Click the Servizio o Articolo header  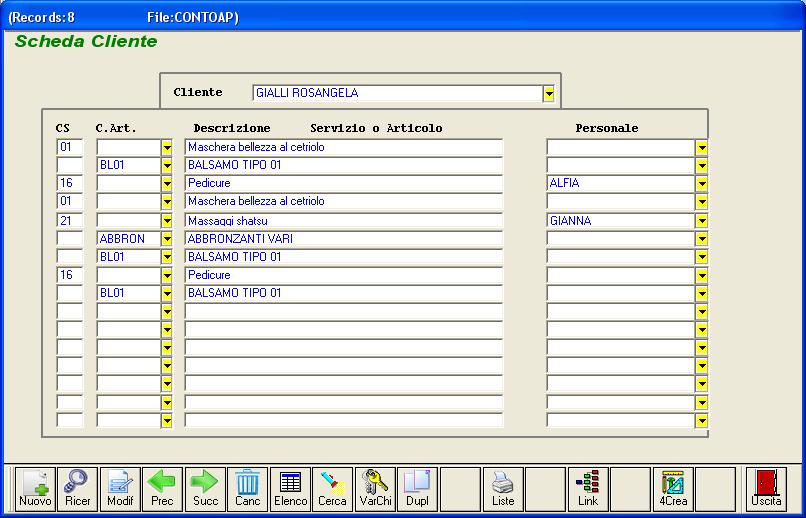pos(376,128)
